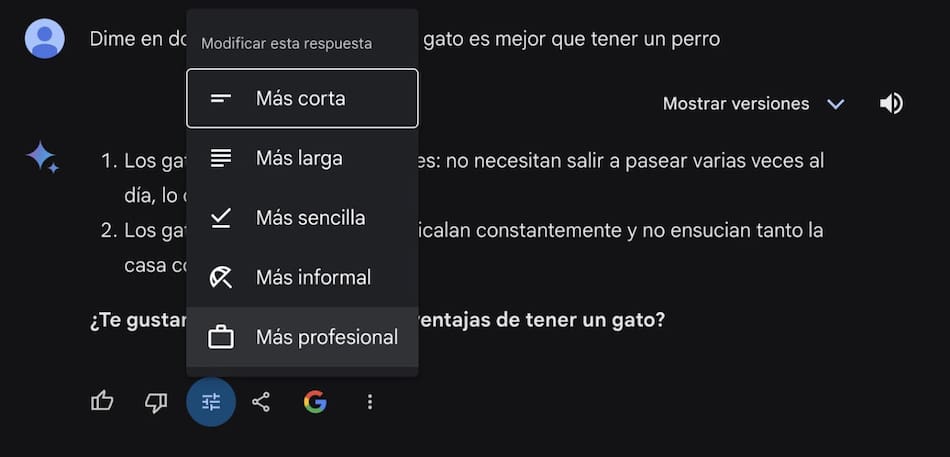
Task: Click the thumbs down icon
Action: coord(156,402)
